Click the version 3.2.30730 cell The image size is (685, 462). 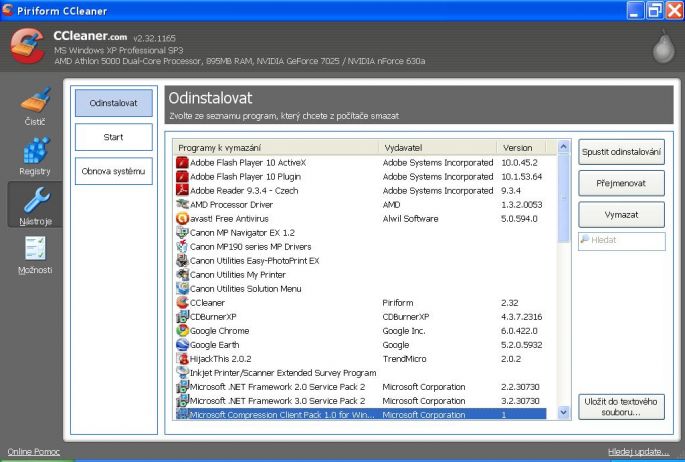[520, 400]
